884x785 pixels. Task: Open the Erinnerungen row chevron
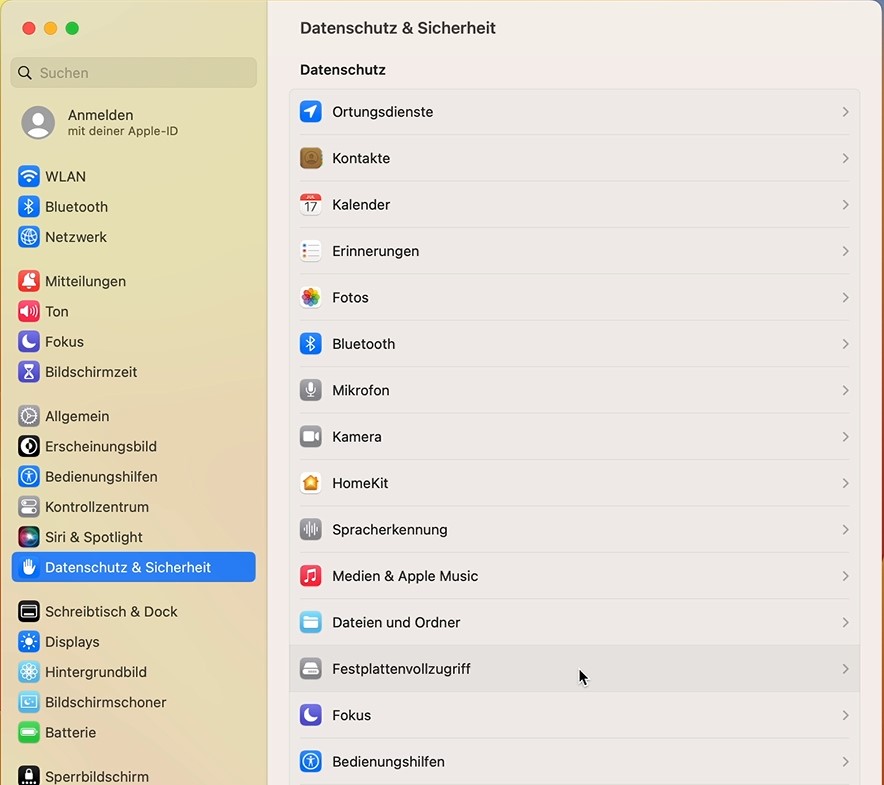click(x=845, y=251)
